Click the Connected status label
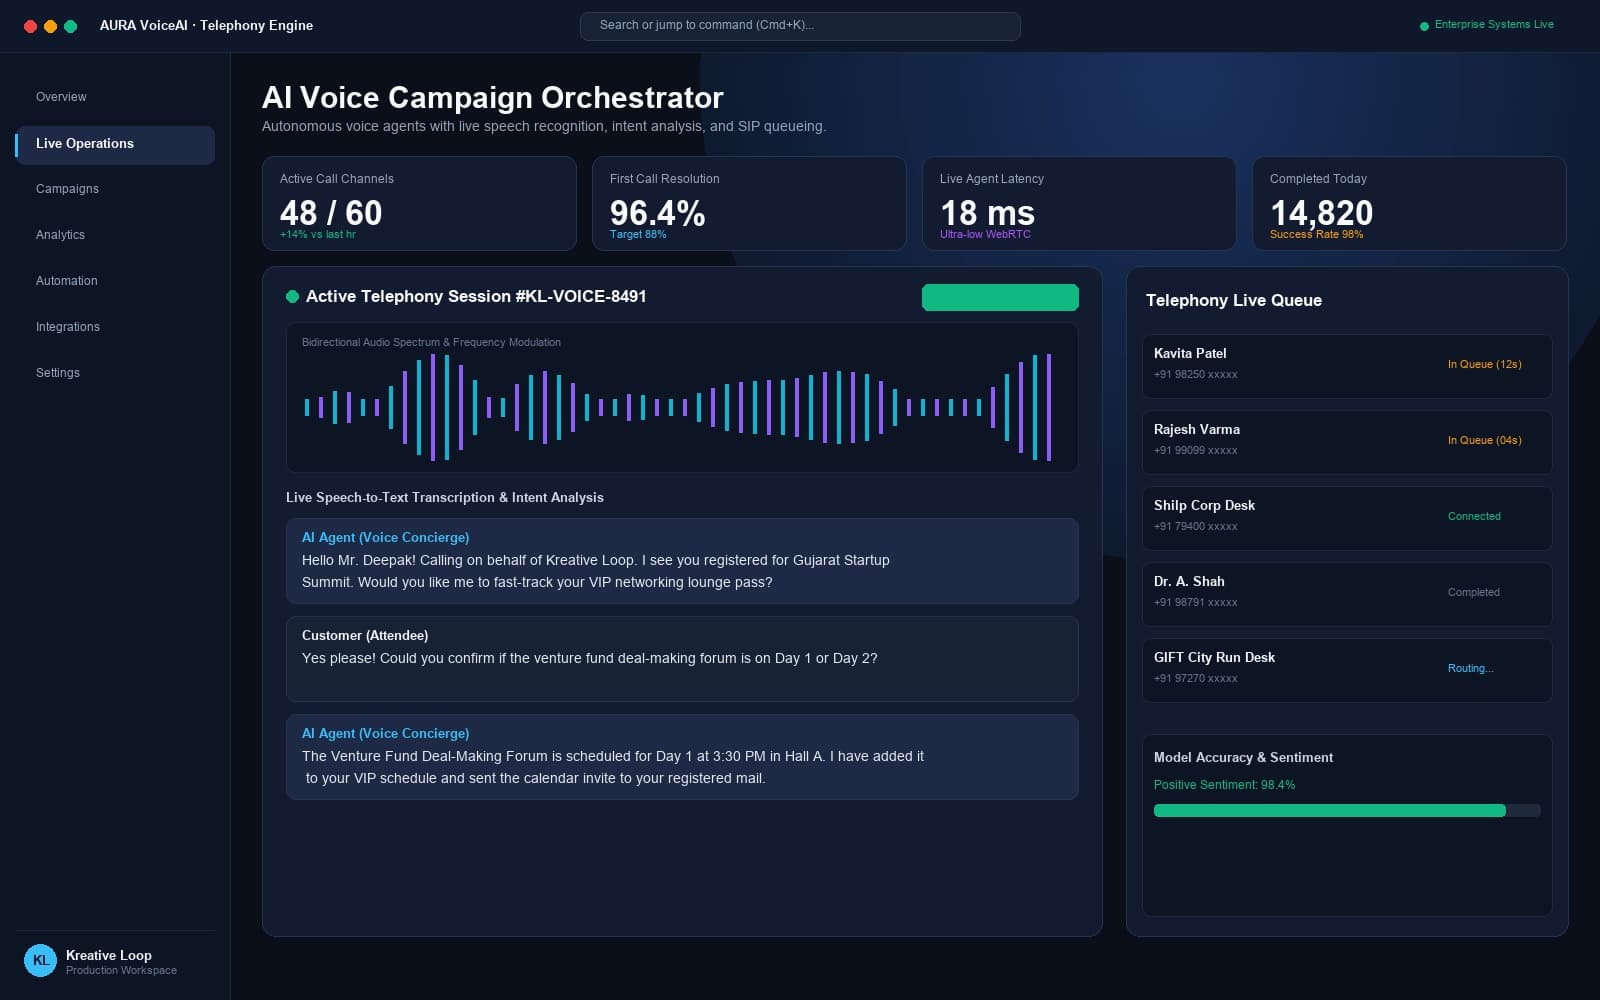This screenshot has height=1000, width=1600. click(x=1474, y=517)
